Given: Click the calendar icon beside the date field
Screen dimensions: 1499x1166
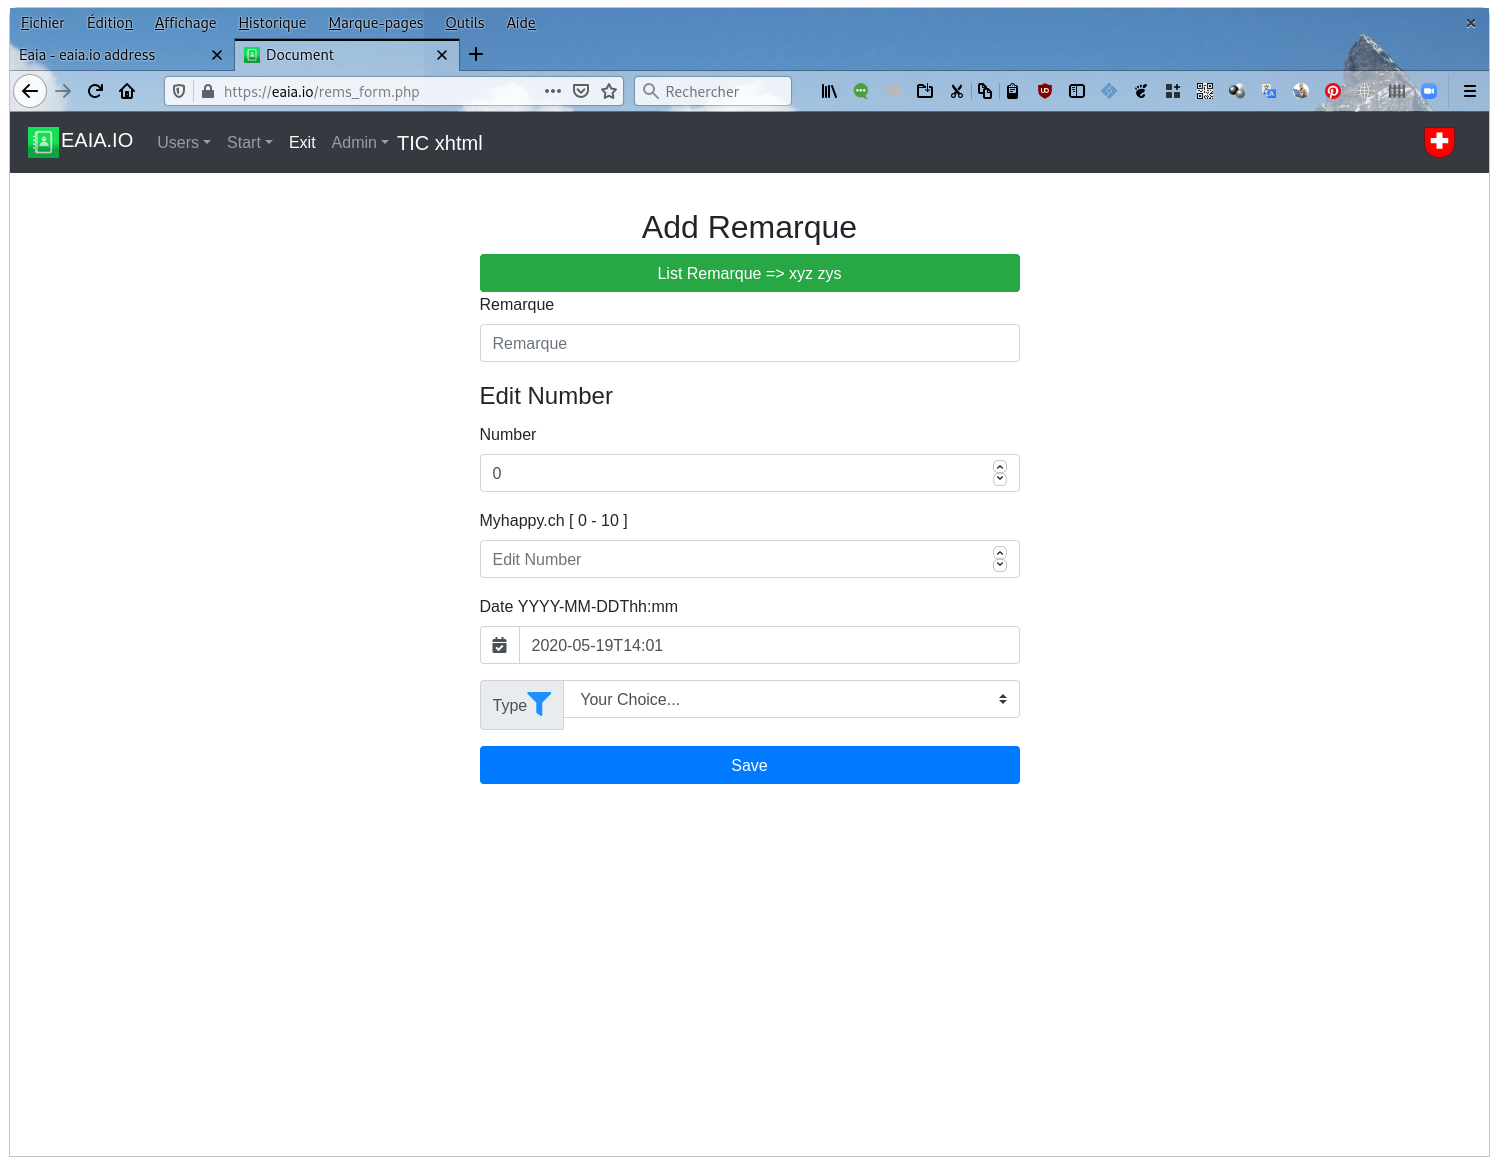Looking at the screenshot, I should 499,645.
